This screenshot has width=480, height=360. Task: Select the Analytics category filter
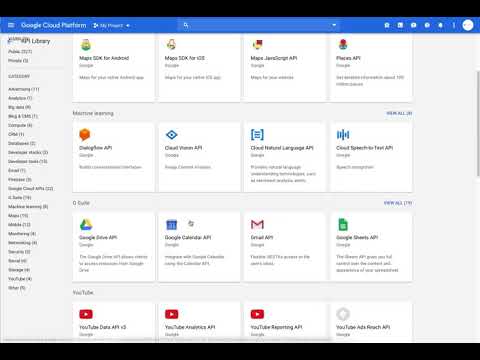click(x=20, y=98)
